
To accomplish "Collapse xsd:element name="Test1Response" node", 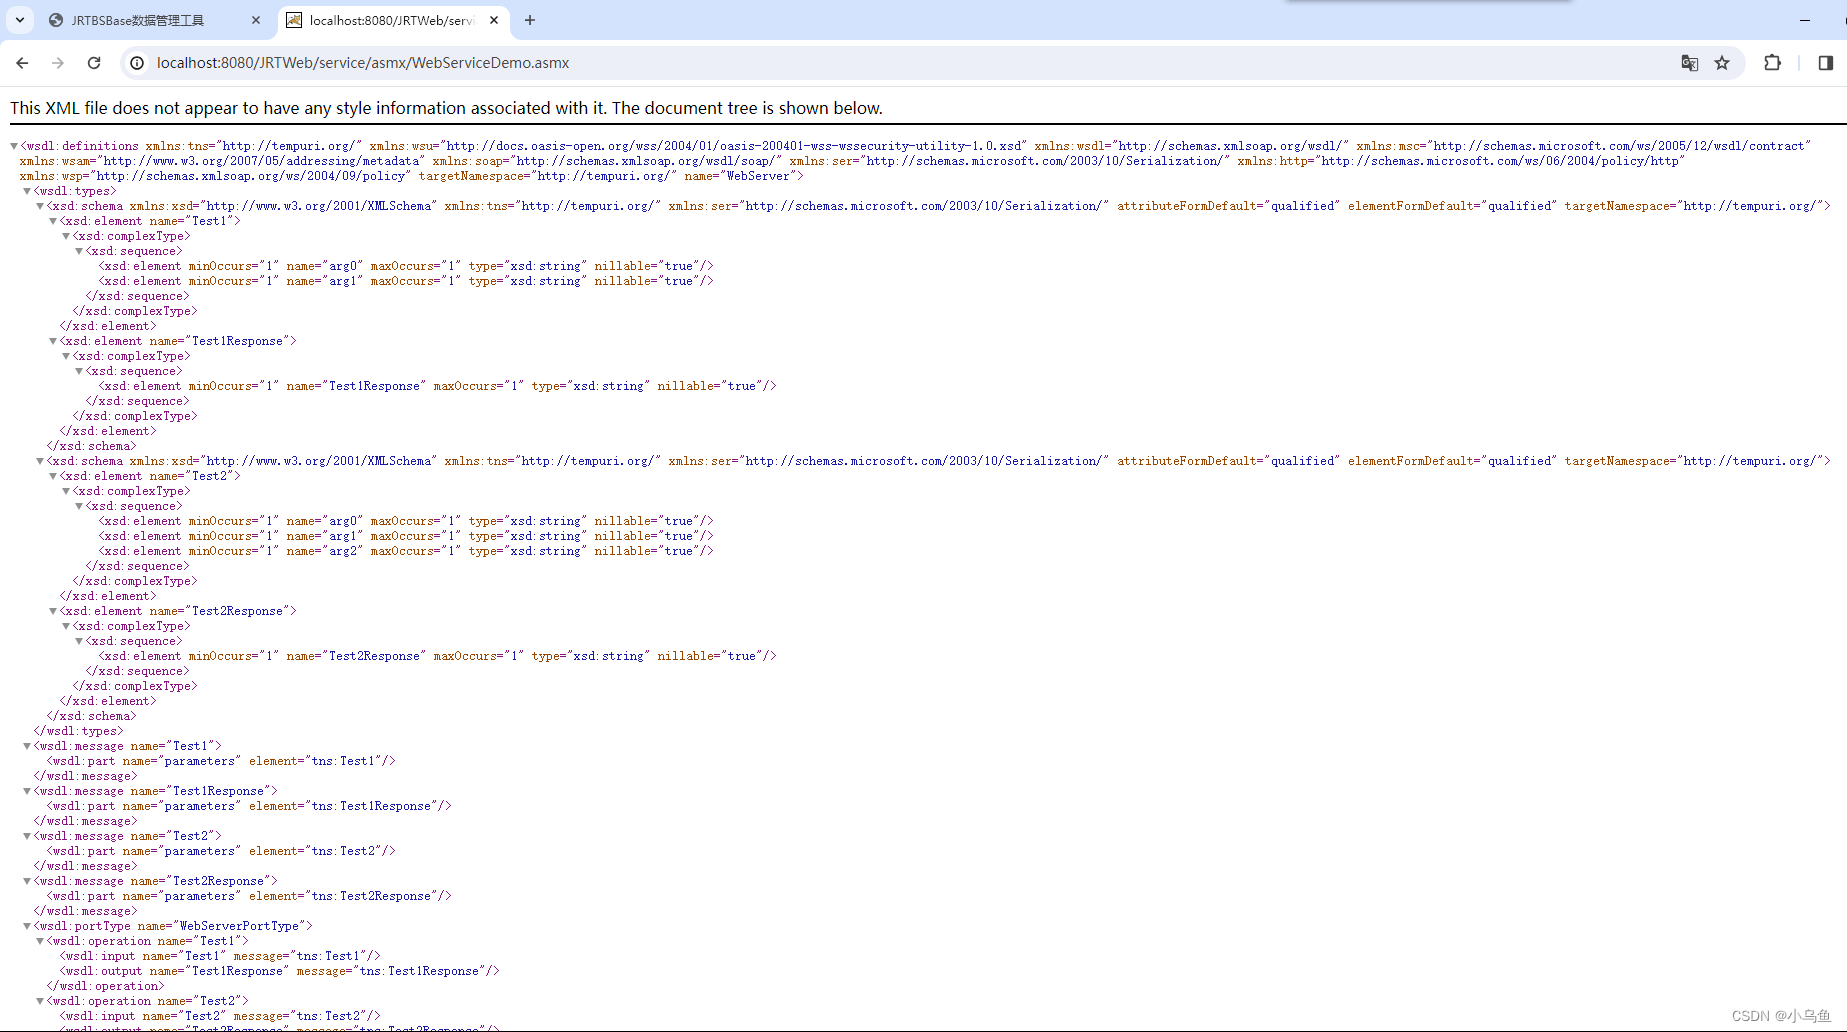I will (x=53, y=341).
